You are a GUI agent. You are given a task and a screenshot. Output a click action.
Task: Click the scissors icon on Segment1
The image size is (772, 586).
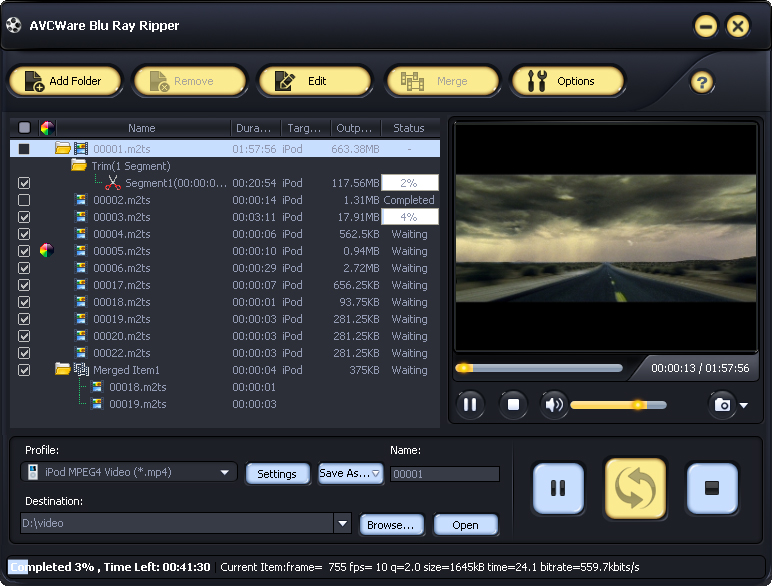point(113,183)
